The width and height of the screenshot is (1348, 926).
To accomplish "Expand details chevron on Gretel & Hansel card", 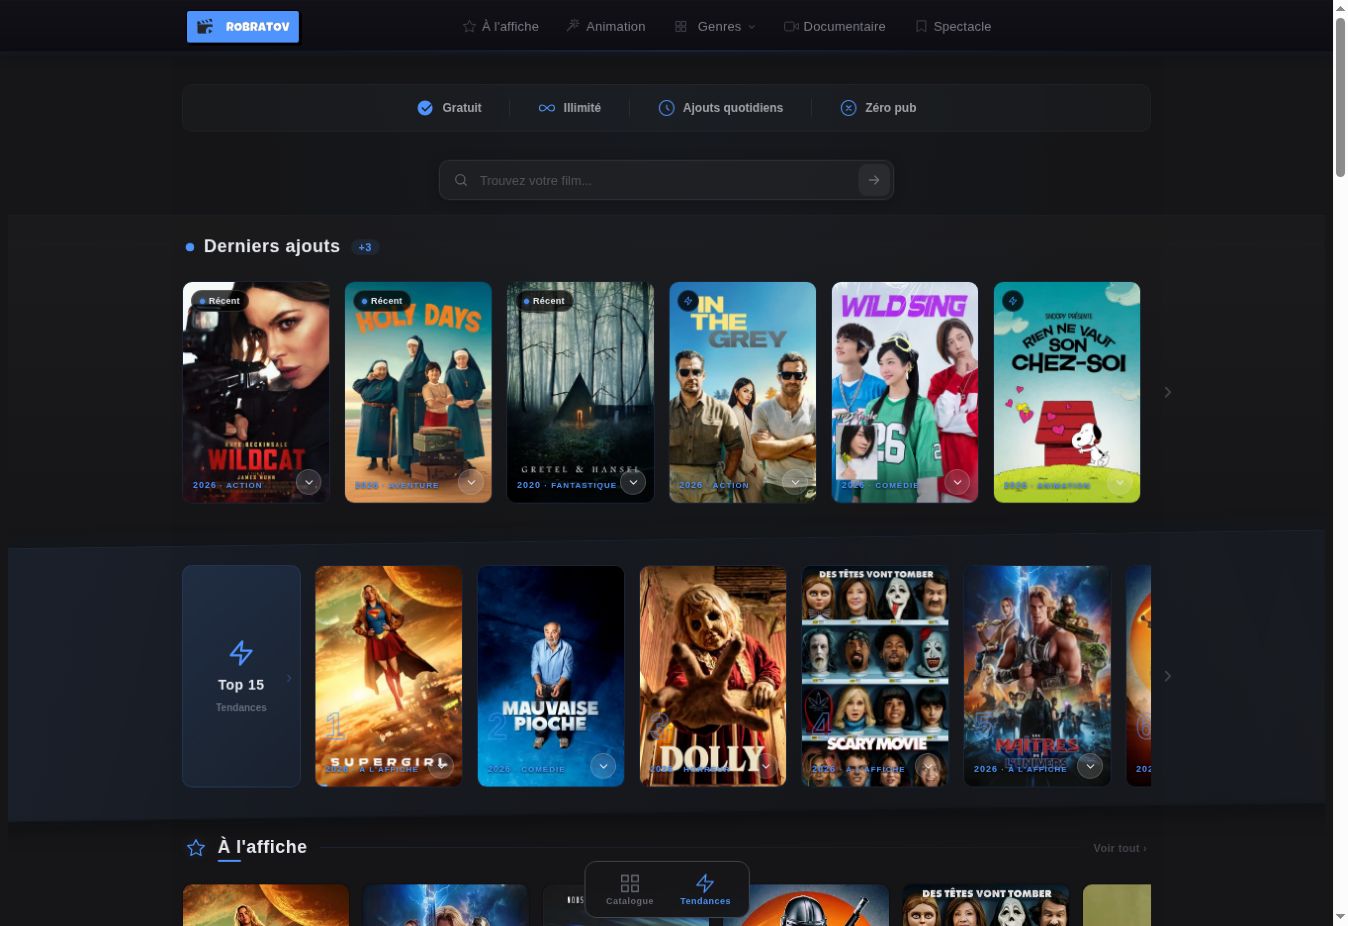I will pyautogui.click(x=633, y=482).
